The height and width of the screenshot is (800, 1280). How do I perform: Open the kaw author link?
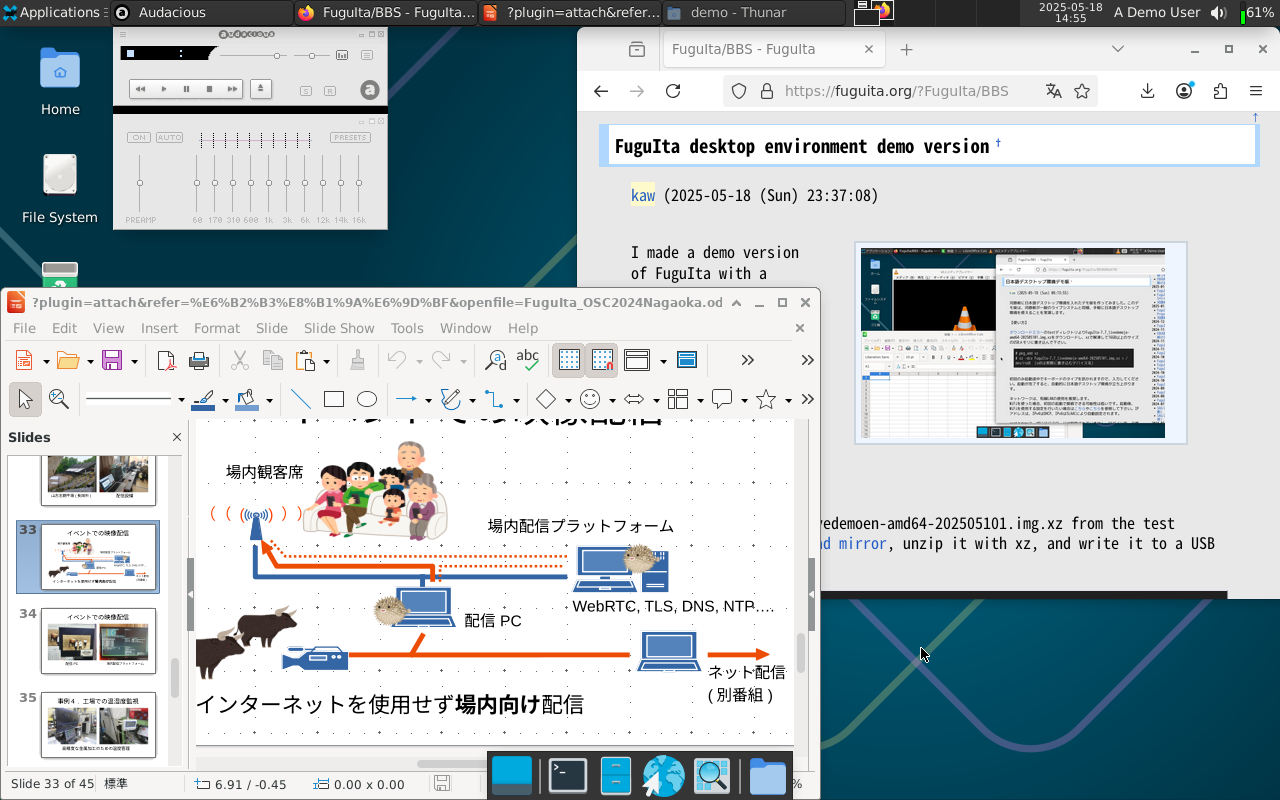pos(643,196)
